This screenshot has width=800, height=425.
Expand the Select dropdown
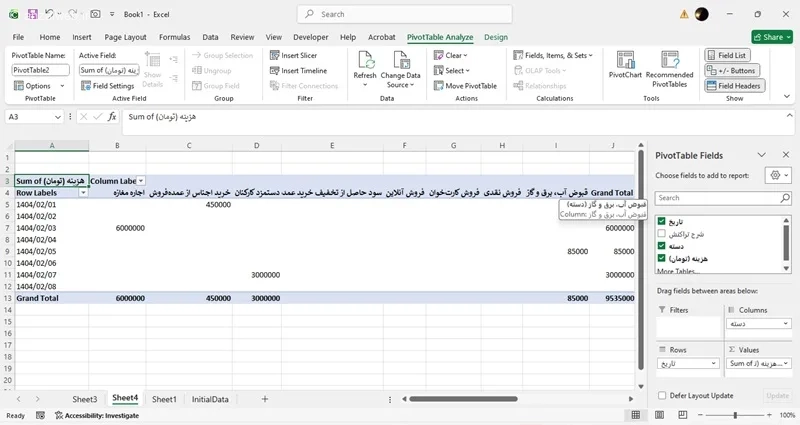(452, 70)
